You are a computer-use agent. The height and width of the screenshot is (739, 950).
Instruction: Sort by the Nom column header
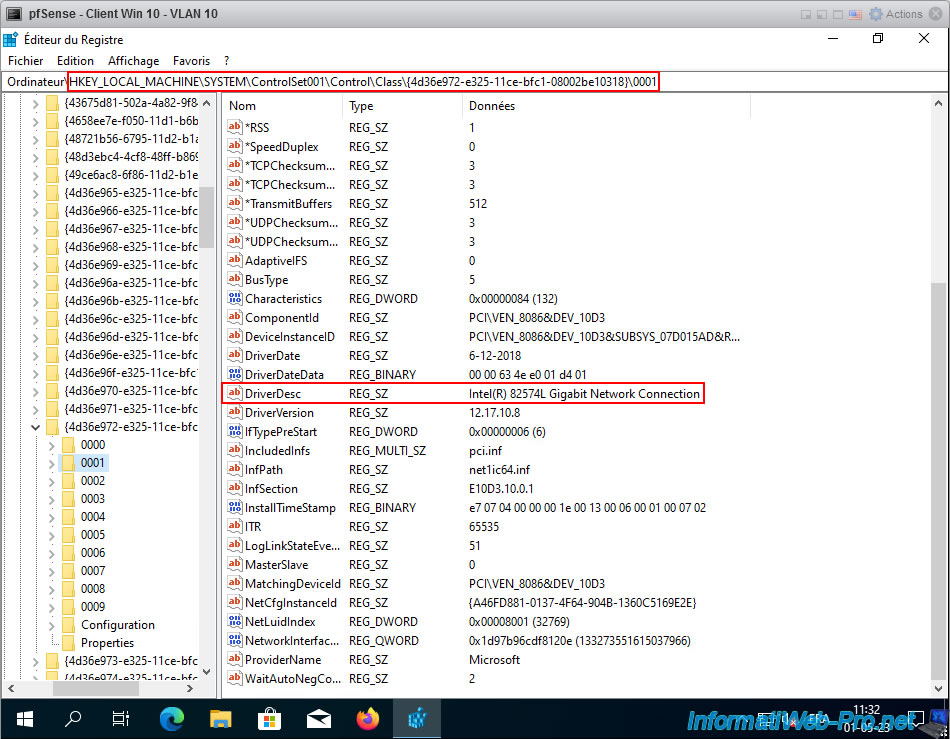[283, 105]
